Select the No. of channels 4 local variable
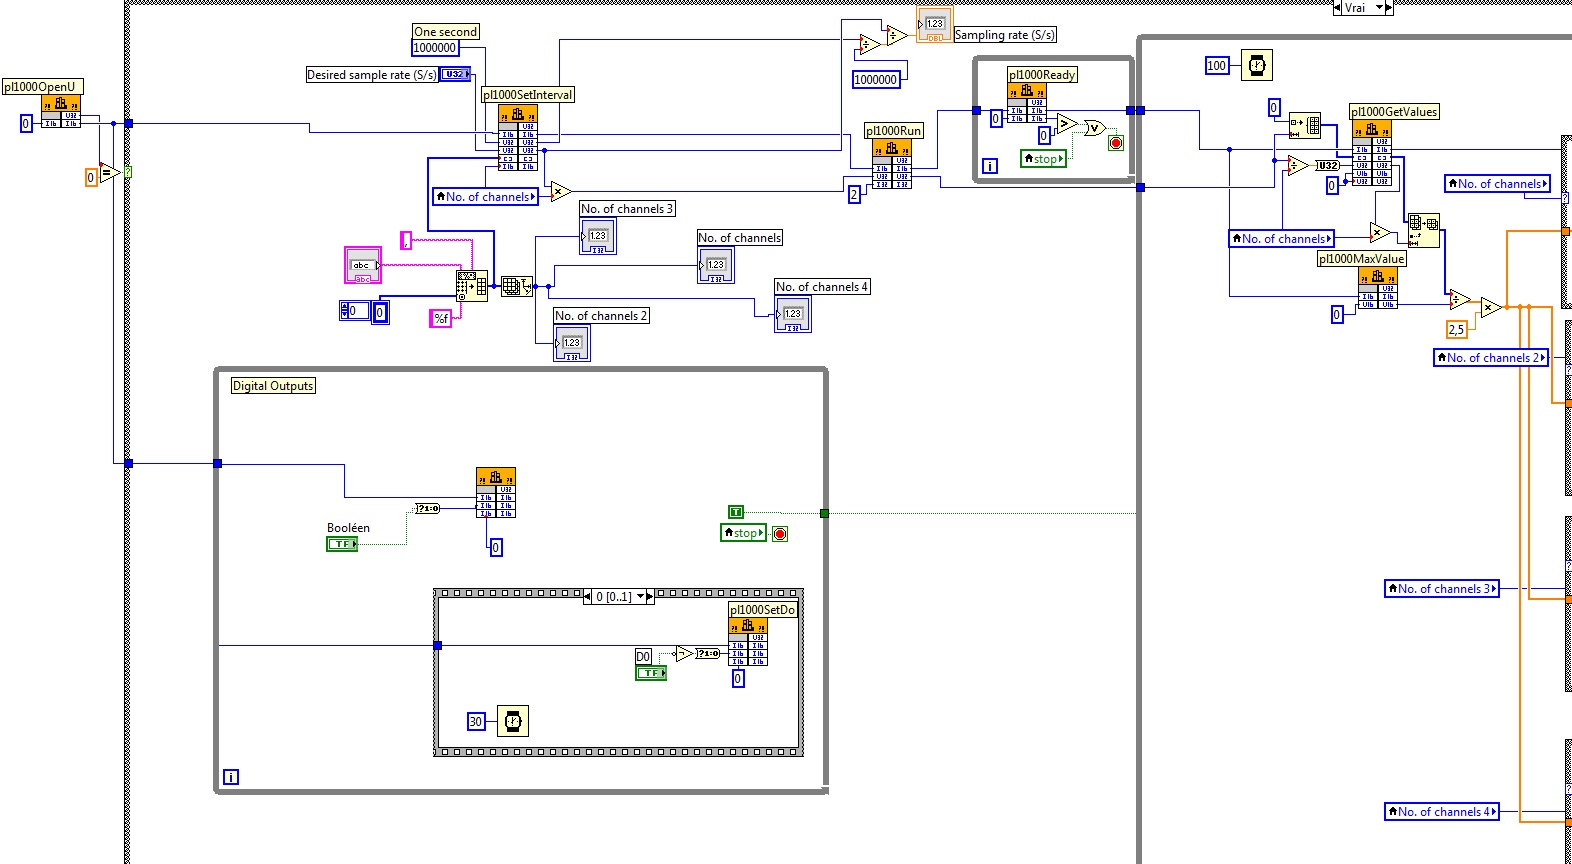 coord(1442,812)
